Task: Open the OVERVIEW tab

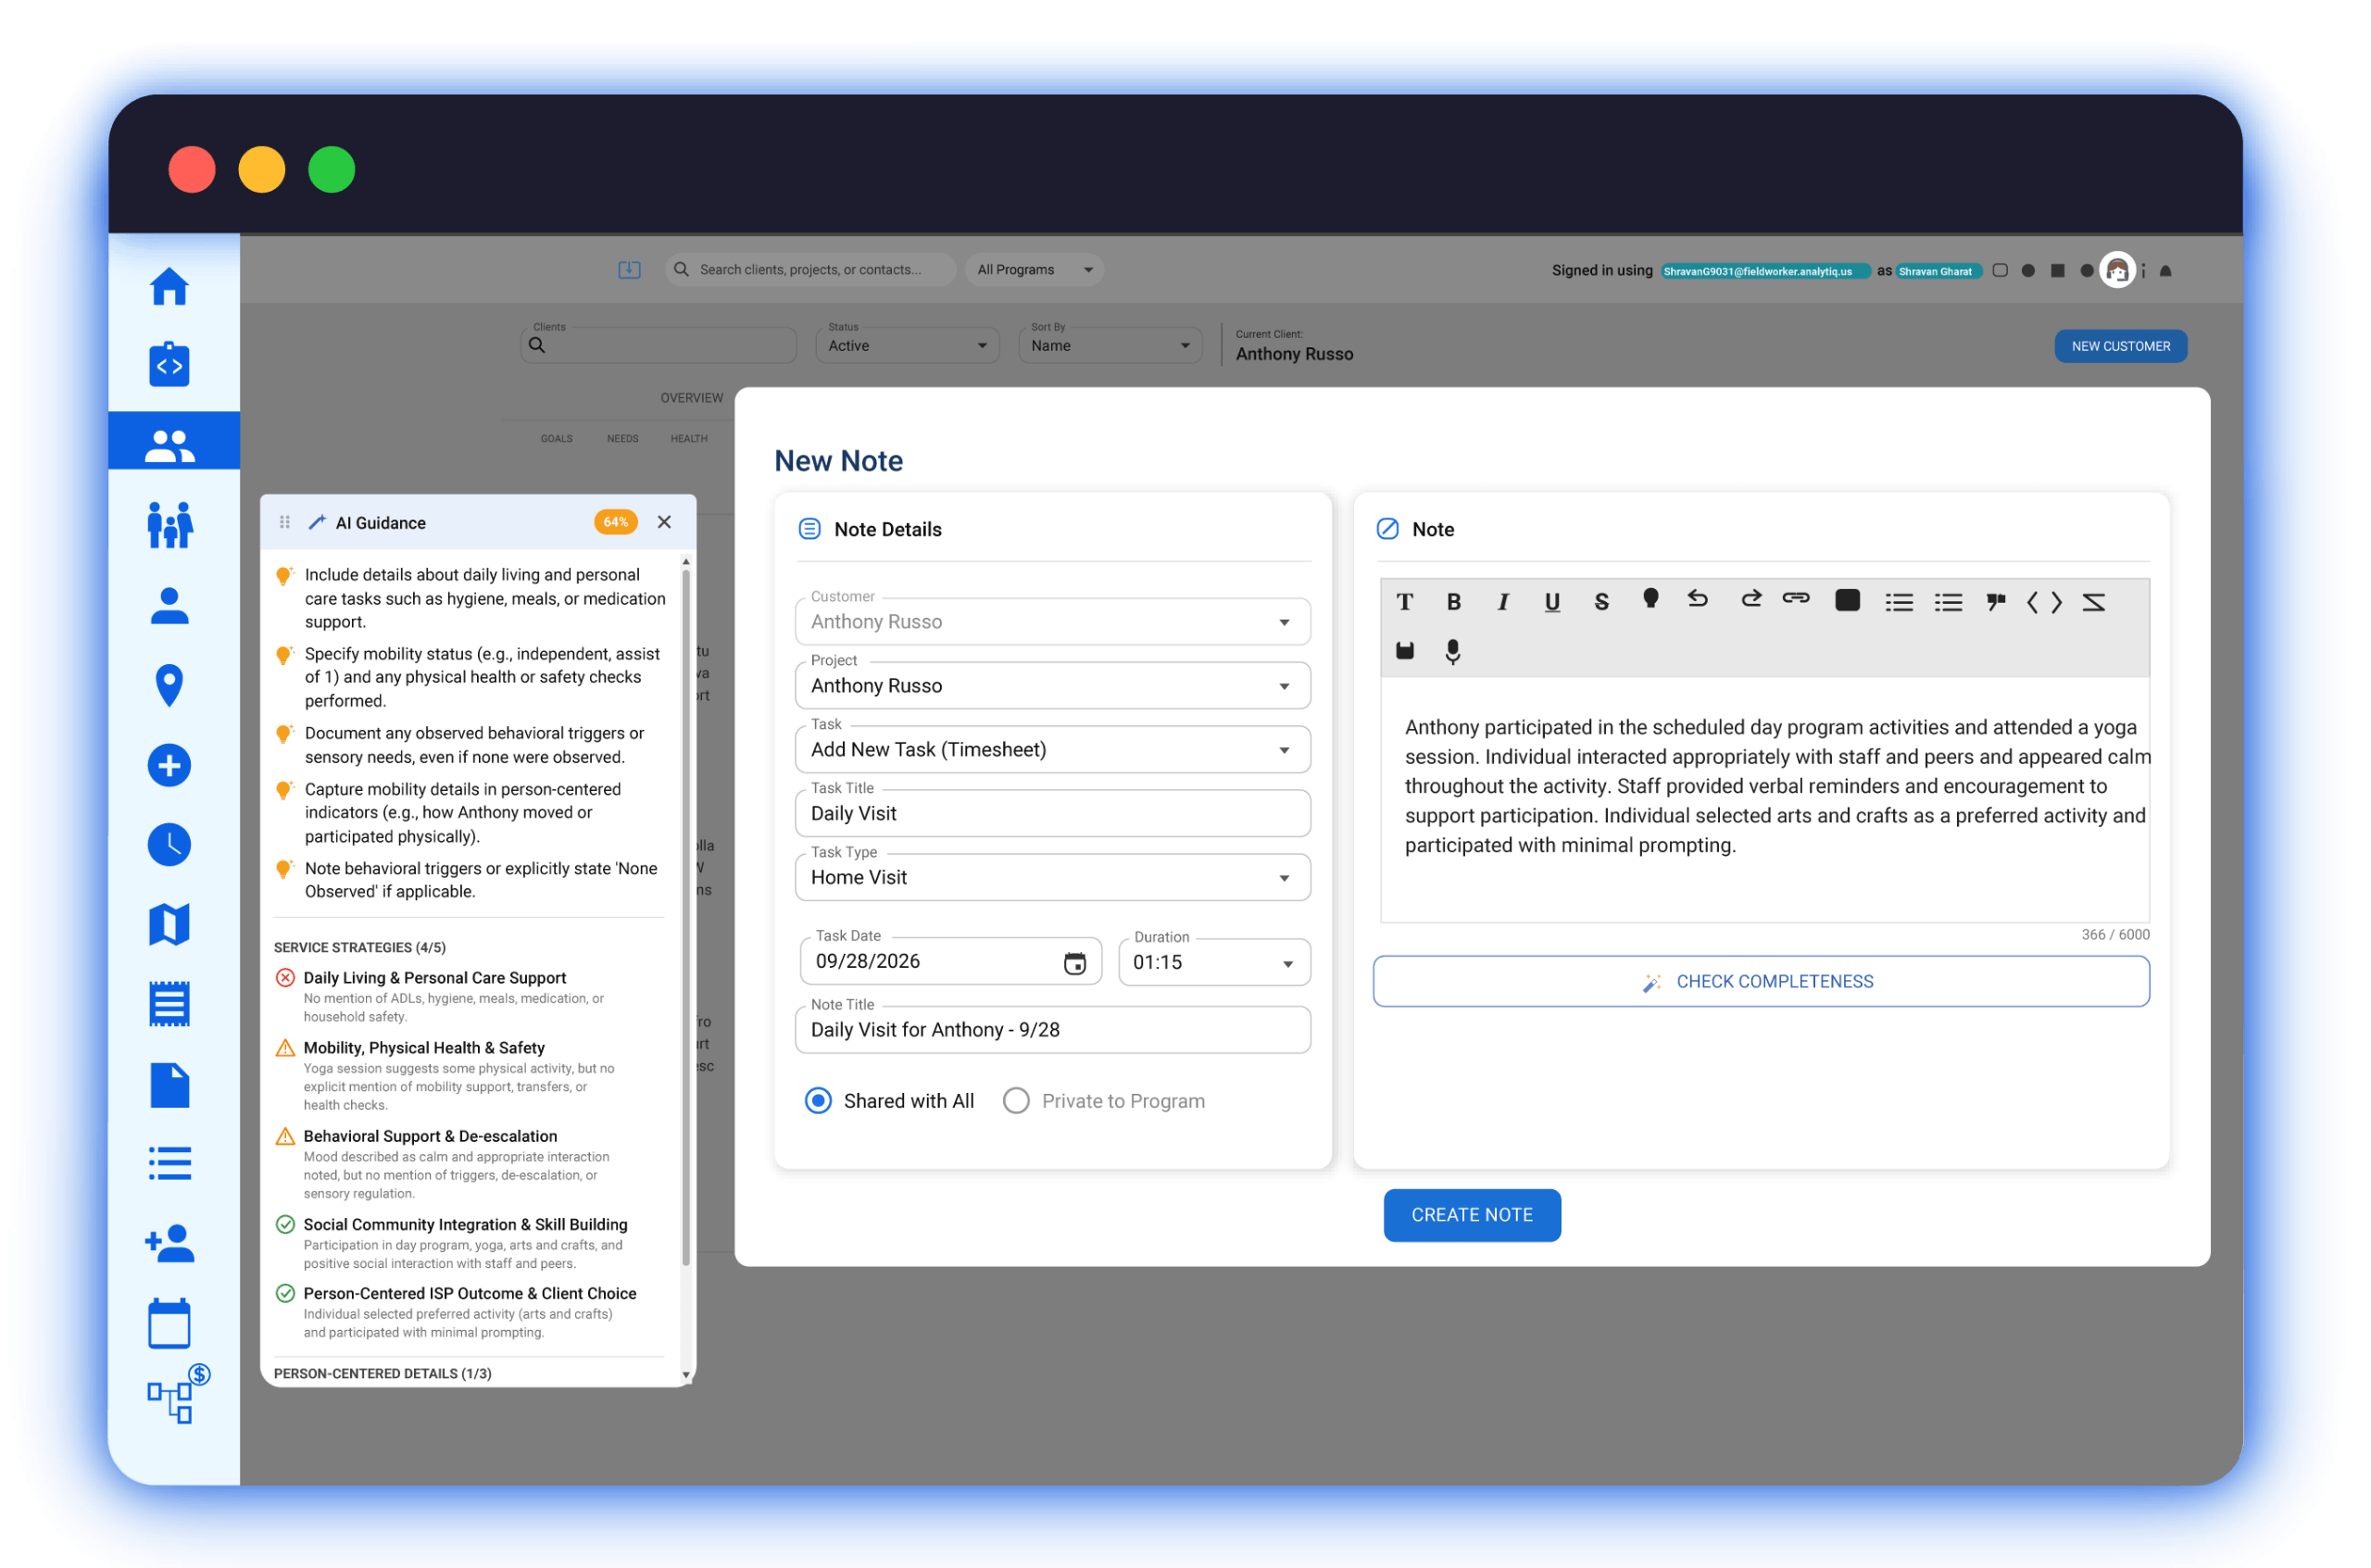Action: (x=691, y=398)
